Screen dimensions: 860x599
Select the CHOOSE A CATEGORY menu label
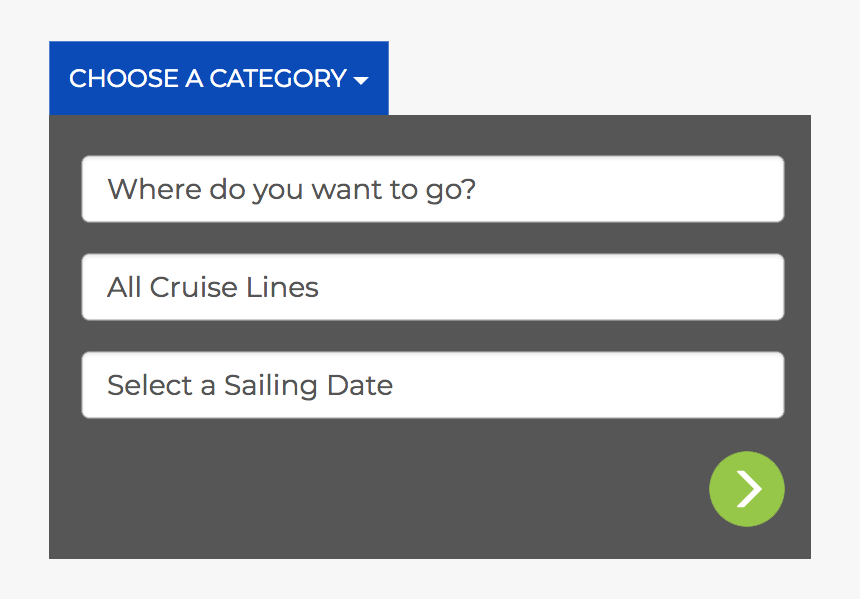coord(207,78)
